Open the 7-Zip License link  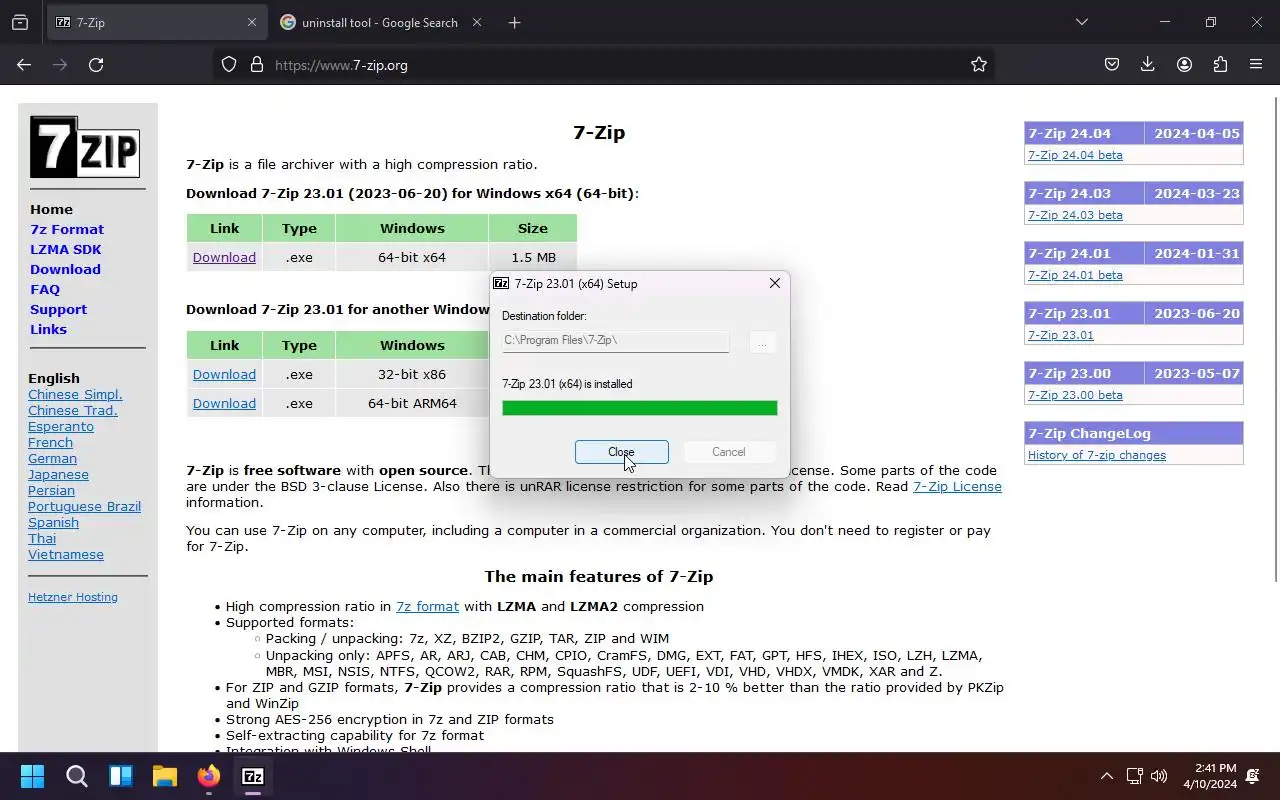pos(957,486)
